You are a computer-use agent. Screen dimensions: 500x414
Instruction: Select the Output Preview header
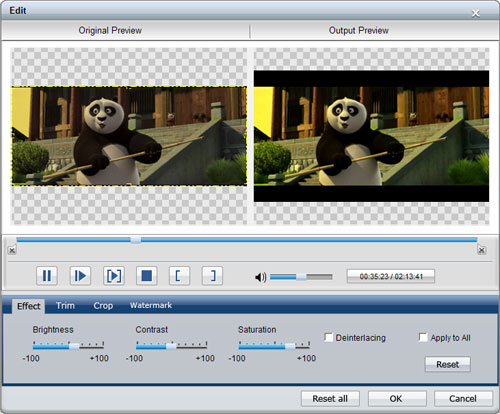[x=359, y=31]
